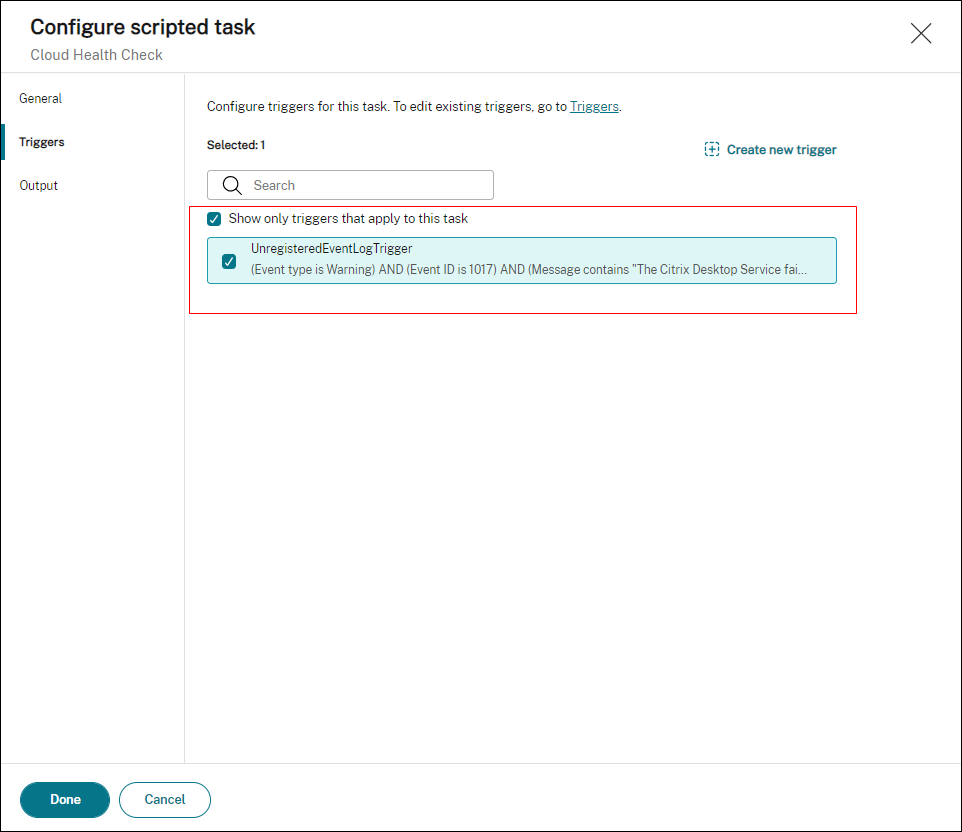
Task: Dismiss changes with Cancel button
Action: pos(164,799)
